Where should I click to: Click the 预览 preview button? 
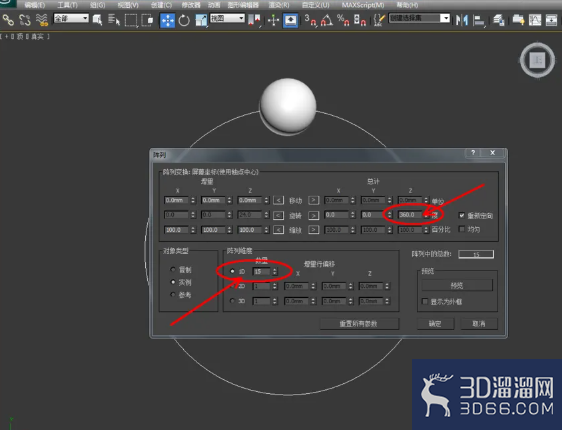click(x=457, y=285)
